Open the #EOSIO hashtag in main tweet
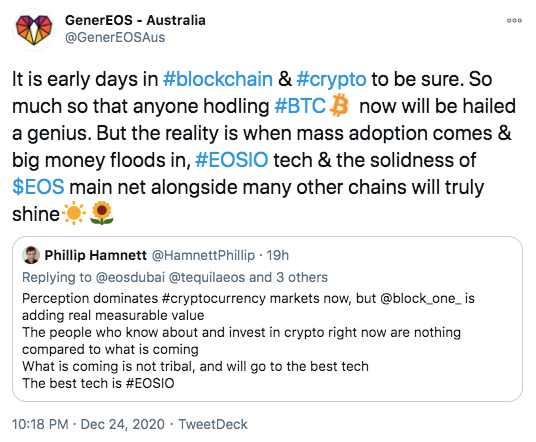This screenshot has height=442, width=536. point(231,160)
